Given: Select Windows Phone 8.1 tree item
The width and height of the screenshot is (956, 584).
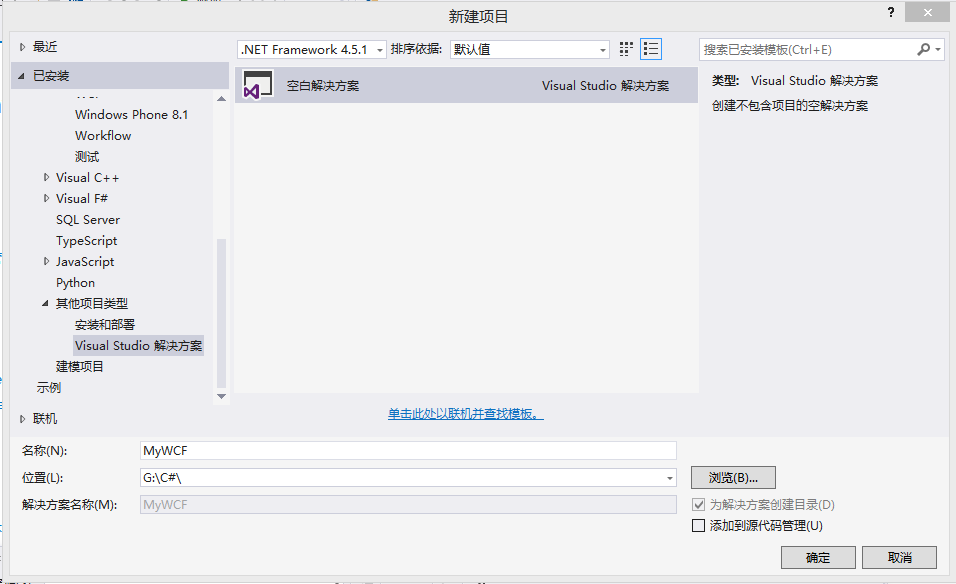Looking at the screenshot, I should [132, 115].
